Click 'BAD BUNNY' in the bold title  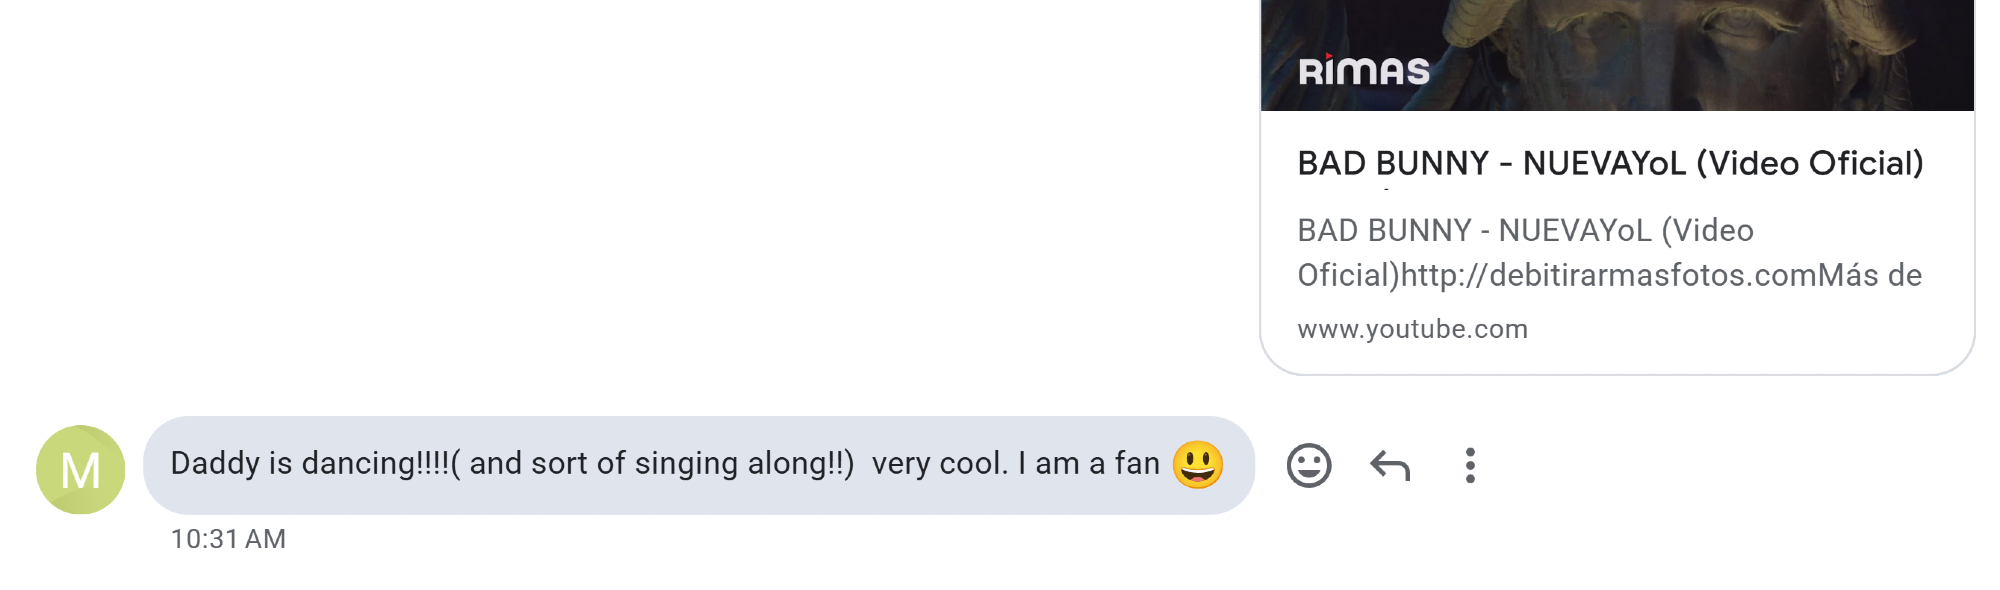click(1393, 163)
